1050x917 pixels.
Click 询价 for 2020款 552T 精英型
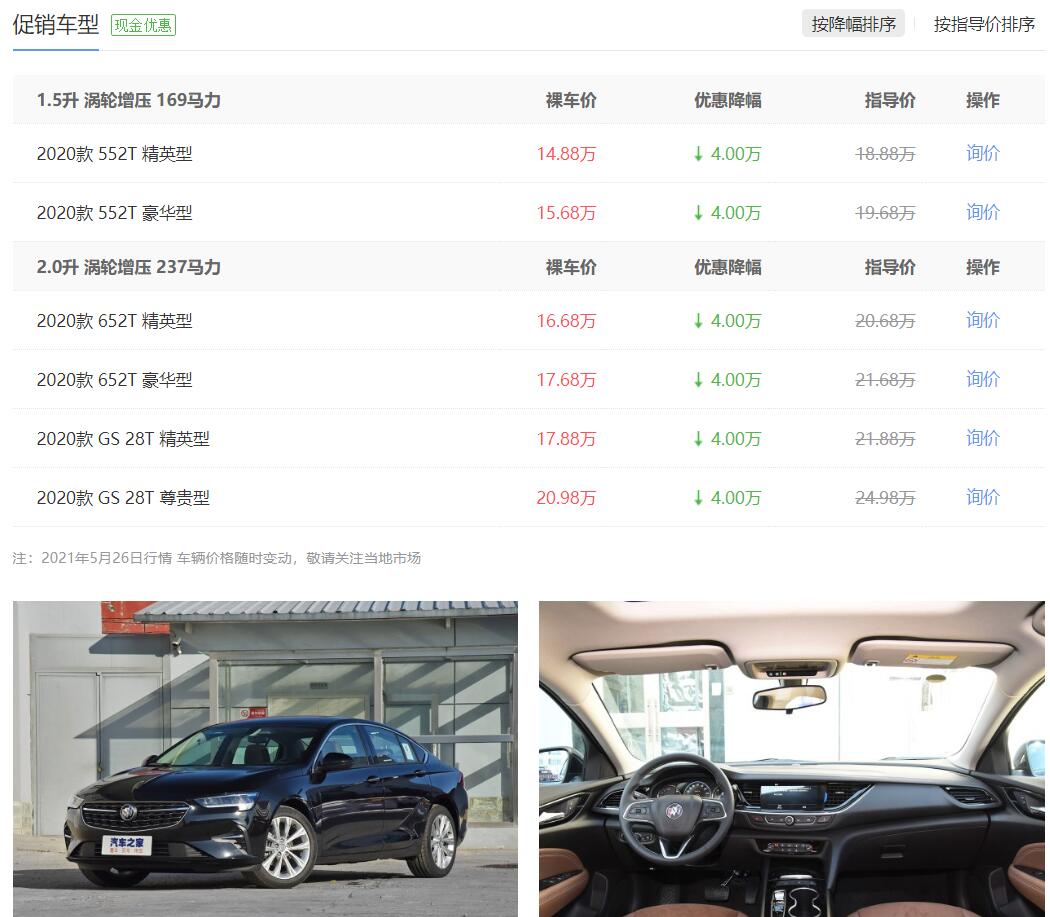coord(982,153)
